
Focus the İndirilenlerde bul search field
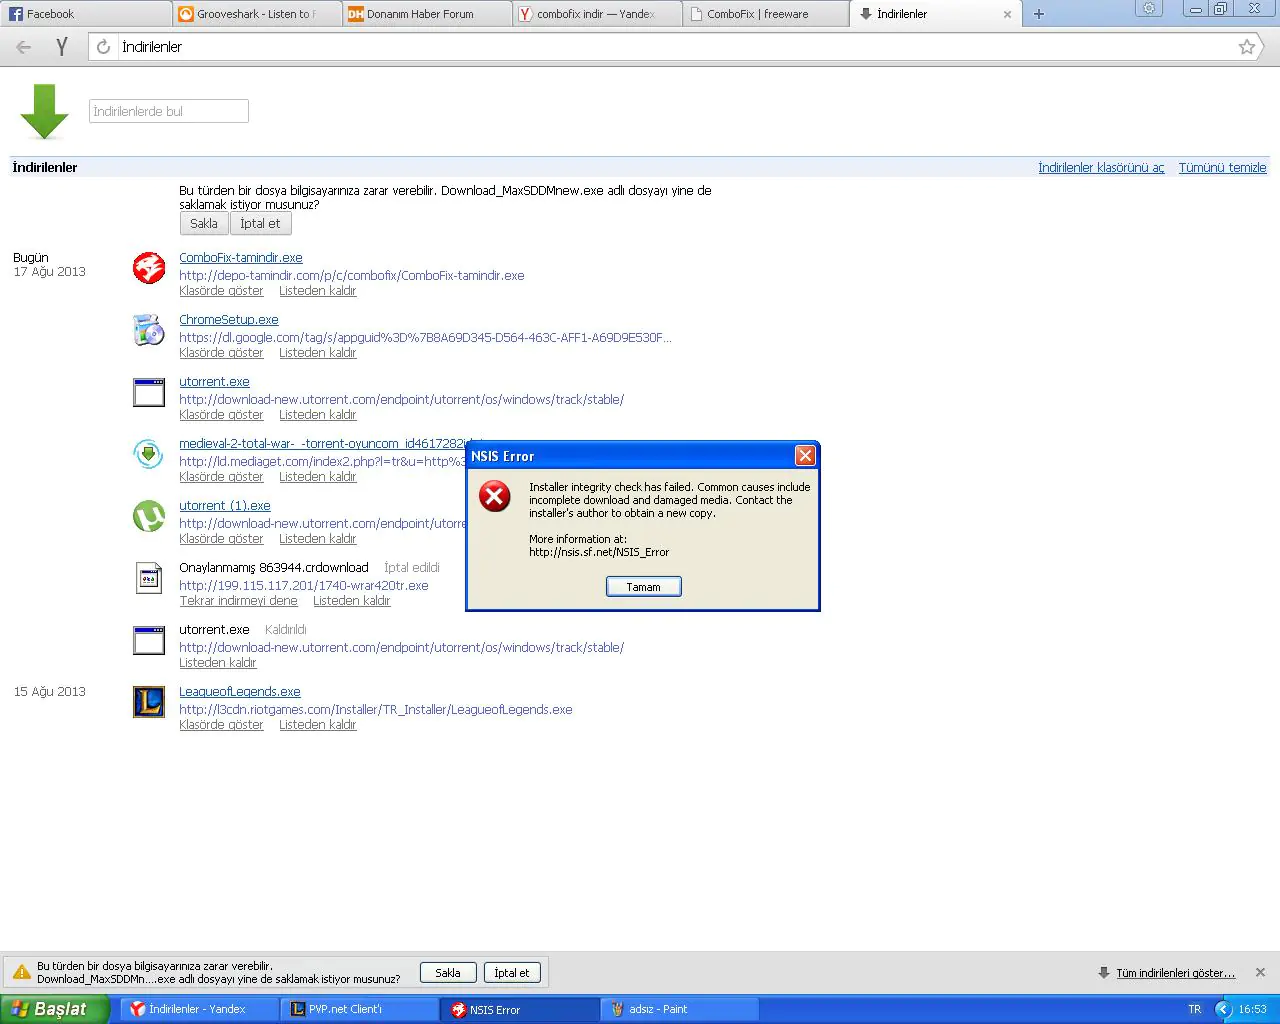(x=169, y=111)
